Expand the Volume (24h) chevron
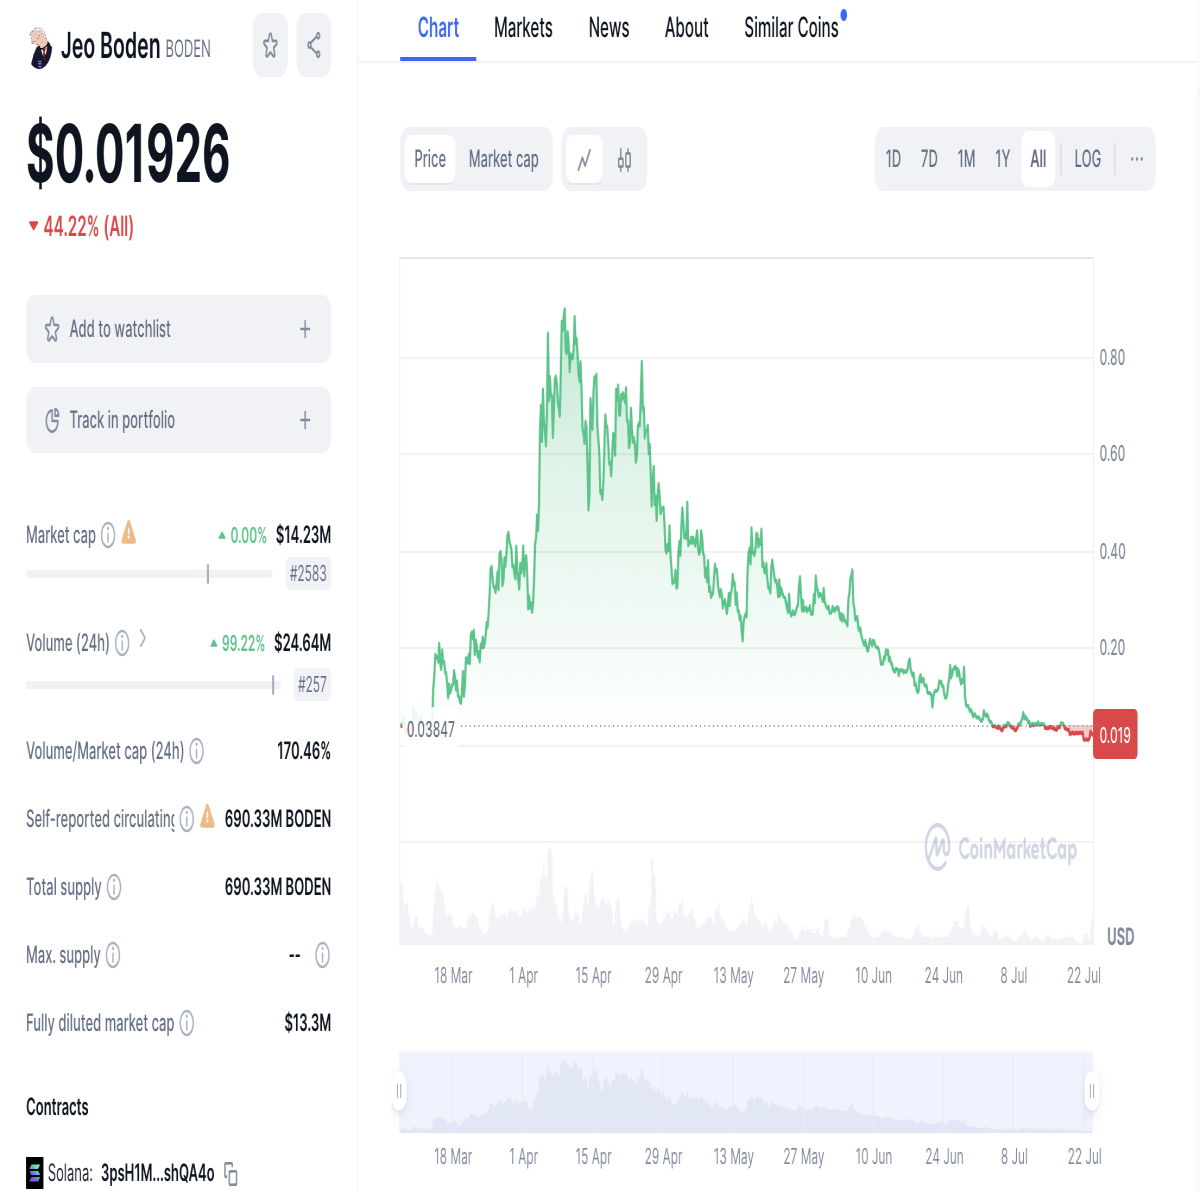 pyautogui.click(x=143, y=638)
